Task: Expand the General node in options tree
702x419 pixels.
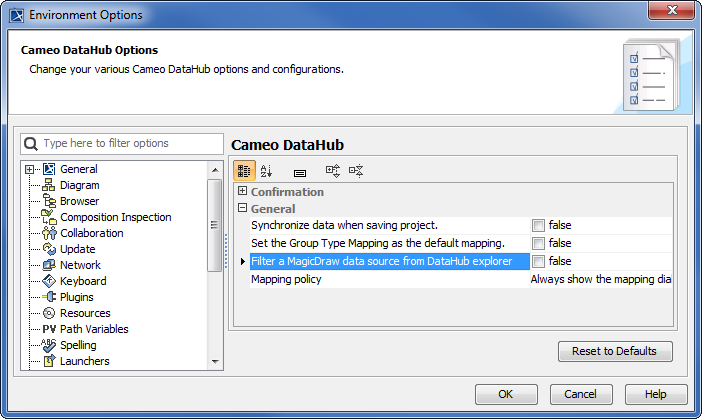Action: coord(30,169)
